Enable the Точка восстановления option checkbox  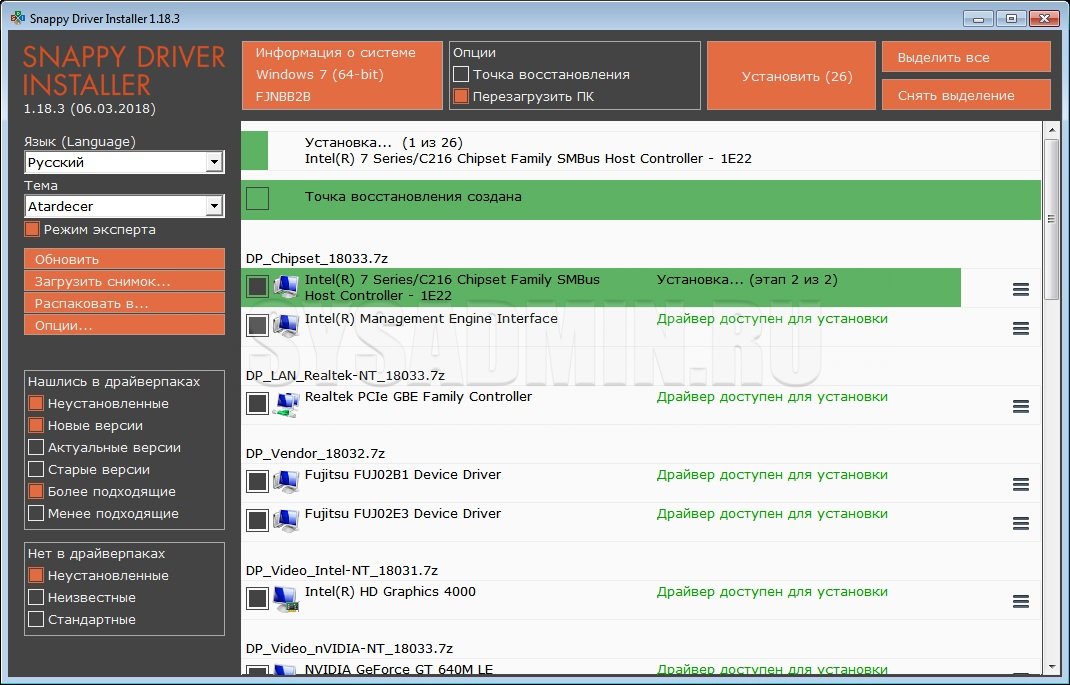click(461, 74)
